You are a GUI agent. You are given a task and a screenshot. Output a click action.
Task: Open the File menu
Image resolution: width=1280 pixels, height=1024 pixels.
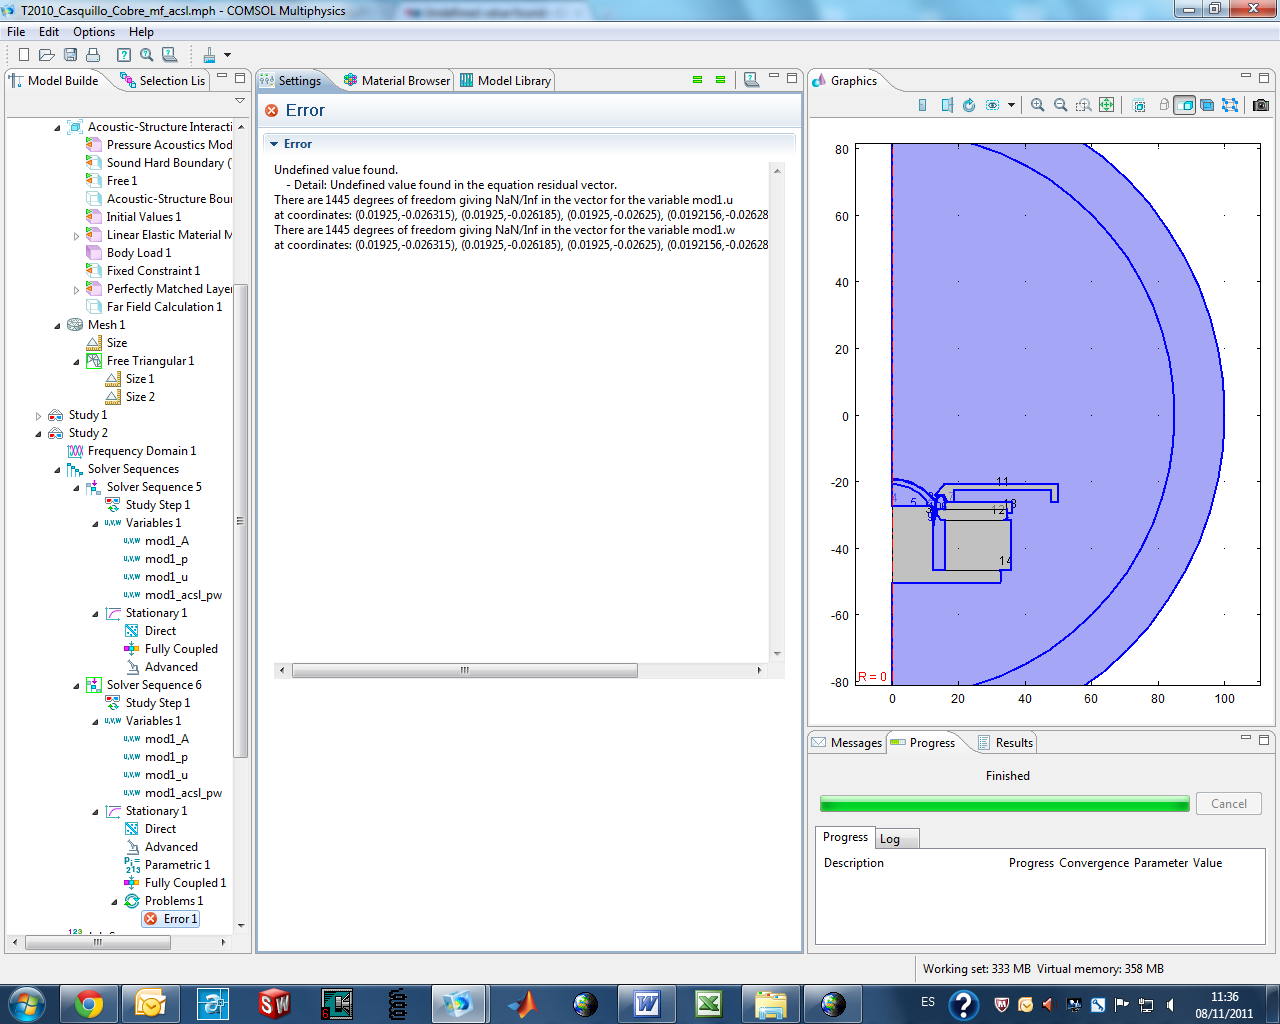click(16, 32)
